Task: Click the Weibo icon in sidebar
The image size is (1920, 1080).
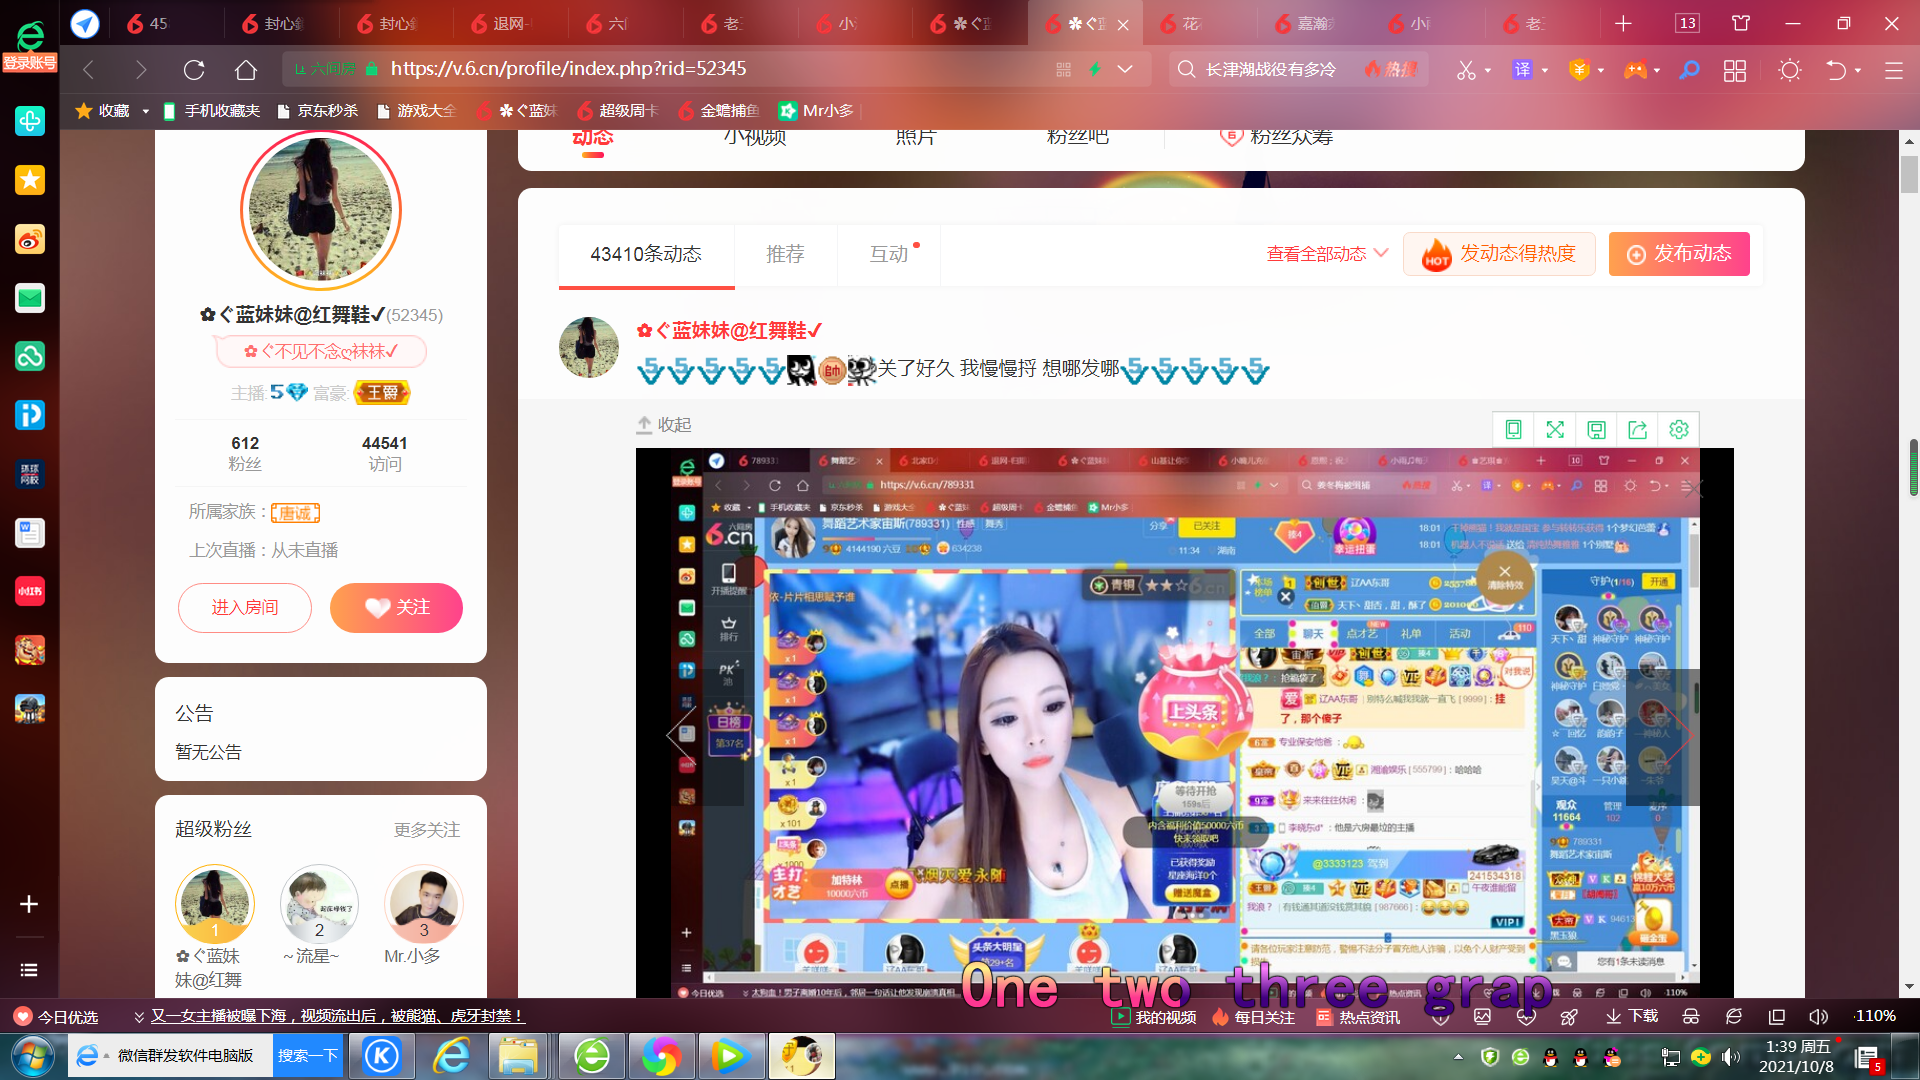Action: point(30,239)
